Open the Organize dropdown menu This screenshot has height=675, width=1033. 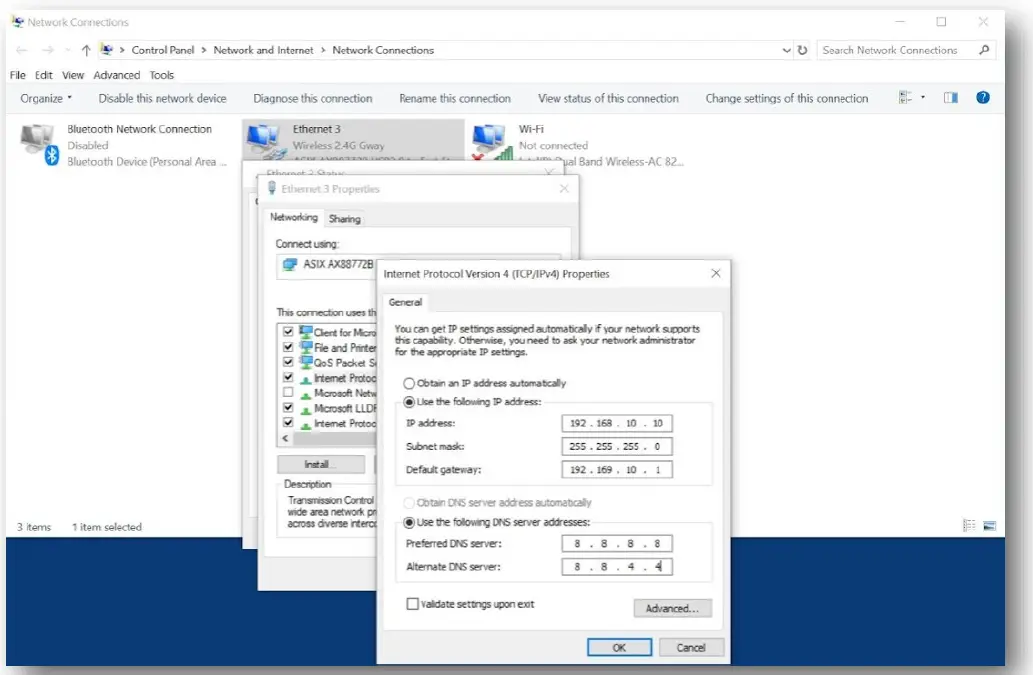click(x=46, y=98)
